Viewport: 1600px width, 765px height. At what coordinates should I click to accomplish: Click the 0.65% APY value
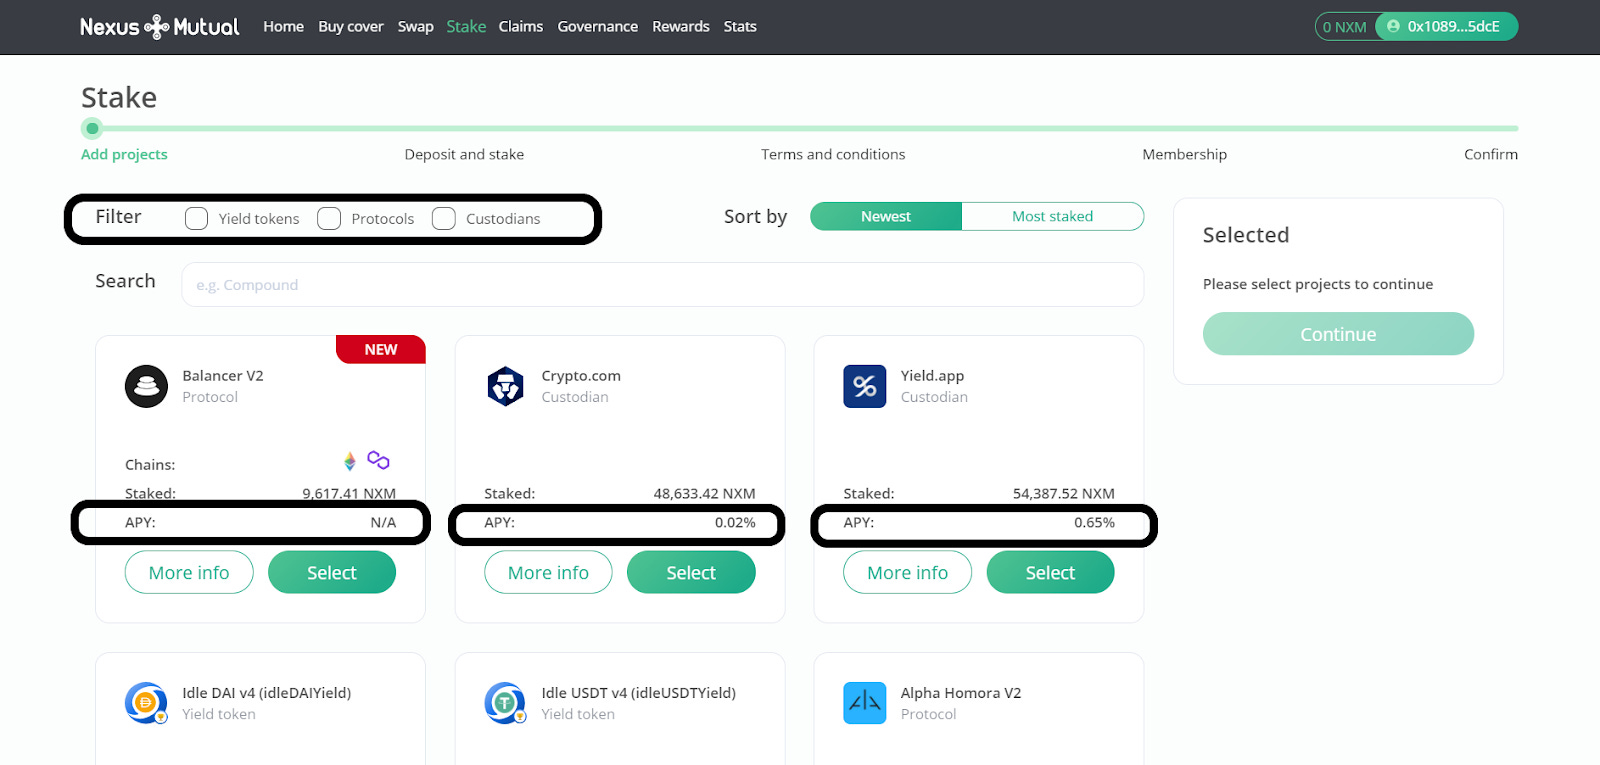(x=1095, y=523)
